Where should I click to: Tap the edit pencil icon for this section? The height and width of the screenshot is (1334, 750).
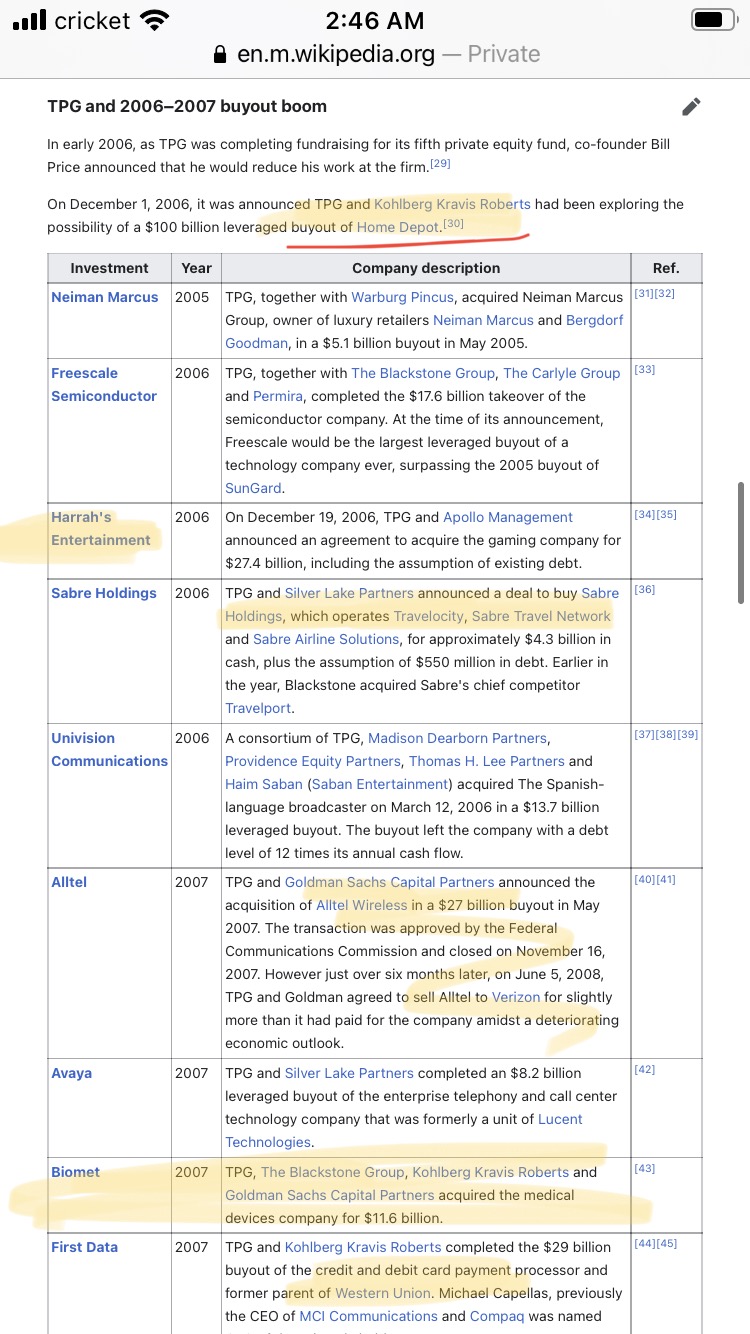tap(690, 107)
